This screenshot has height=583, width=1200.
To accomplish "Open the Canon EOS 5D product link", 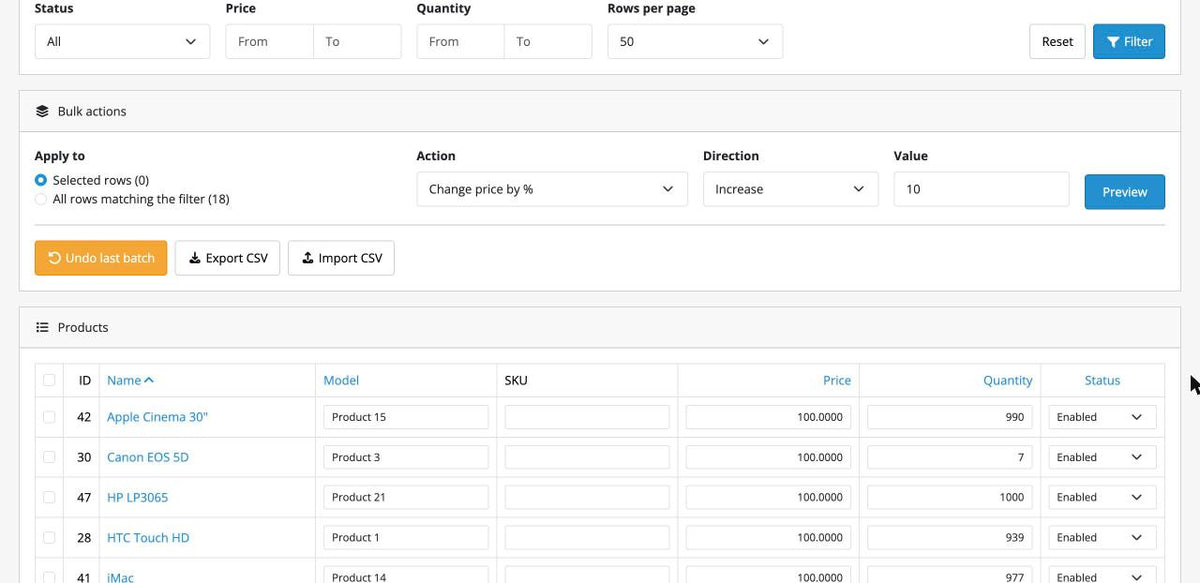I will pos(148,457).
